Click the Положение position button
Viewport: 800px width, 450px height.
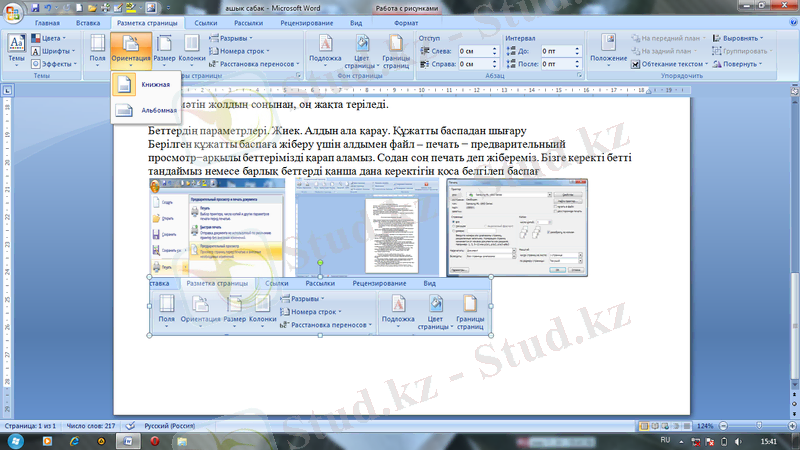click(x=608, y=48)
